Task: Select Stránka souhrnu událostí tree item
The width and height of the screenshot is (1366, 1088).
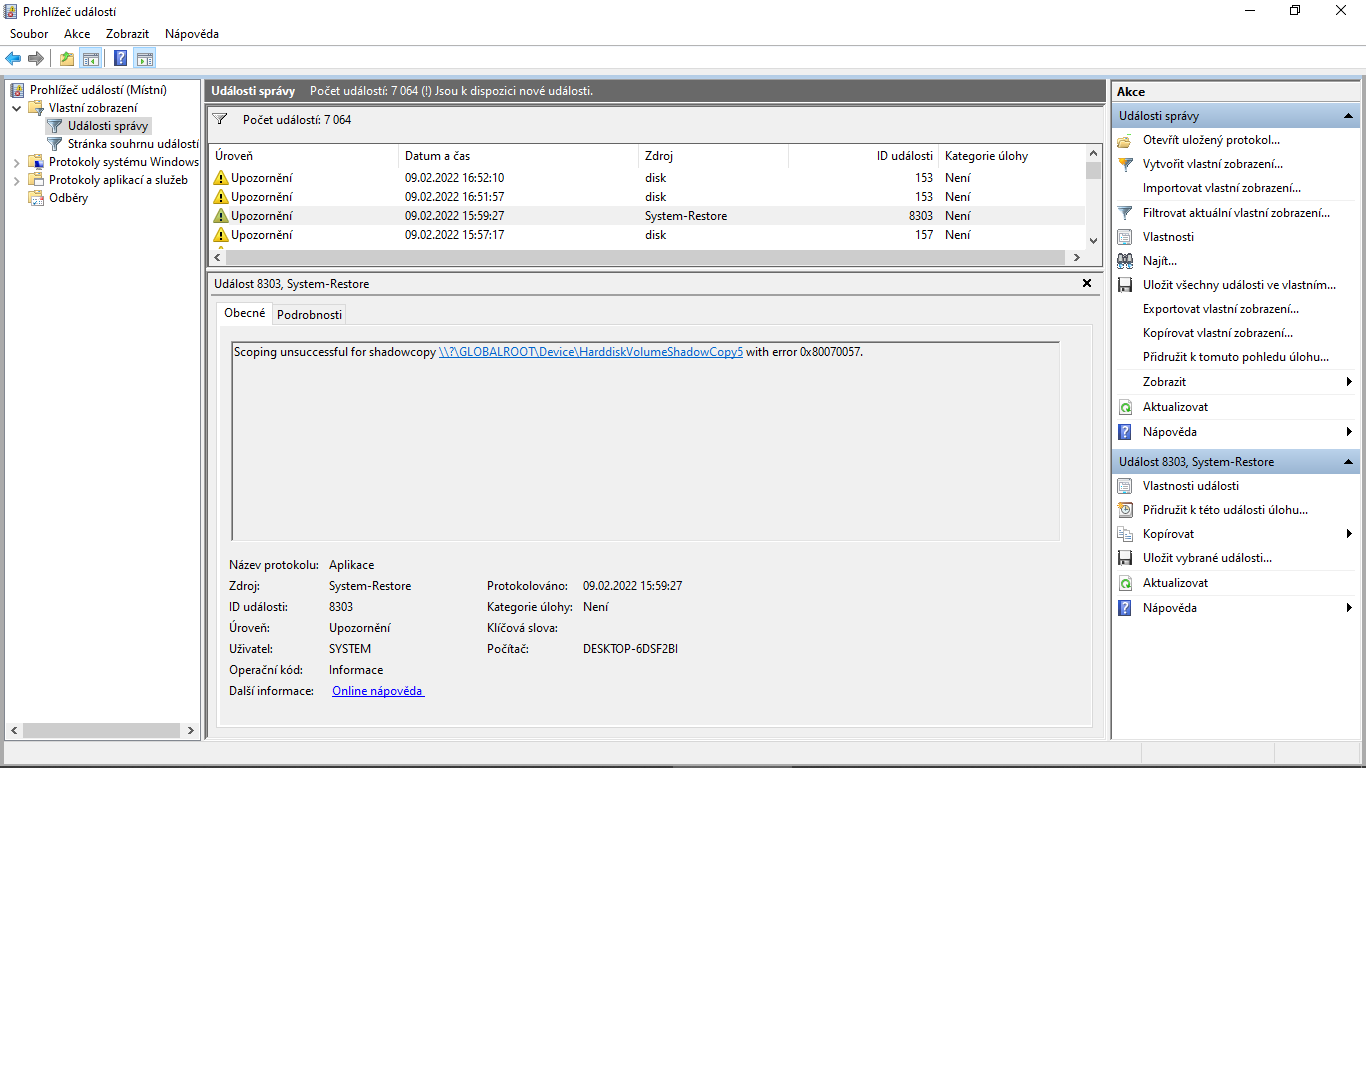Action: [x=132, y=144]
